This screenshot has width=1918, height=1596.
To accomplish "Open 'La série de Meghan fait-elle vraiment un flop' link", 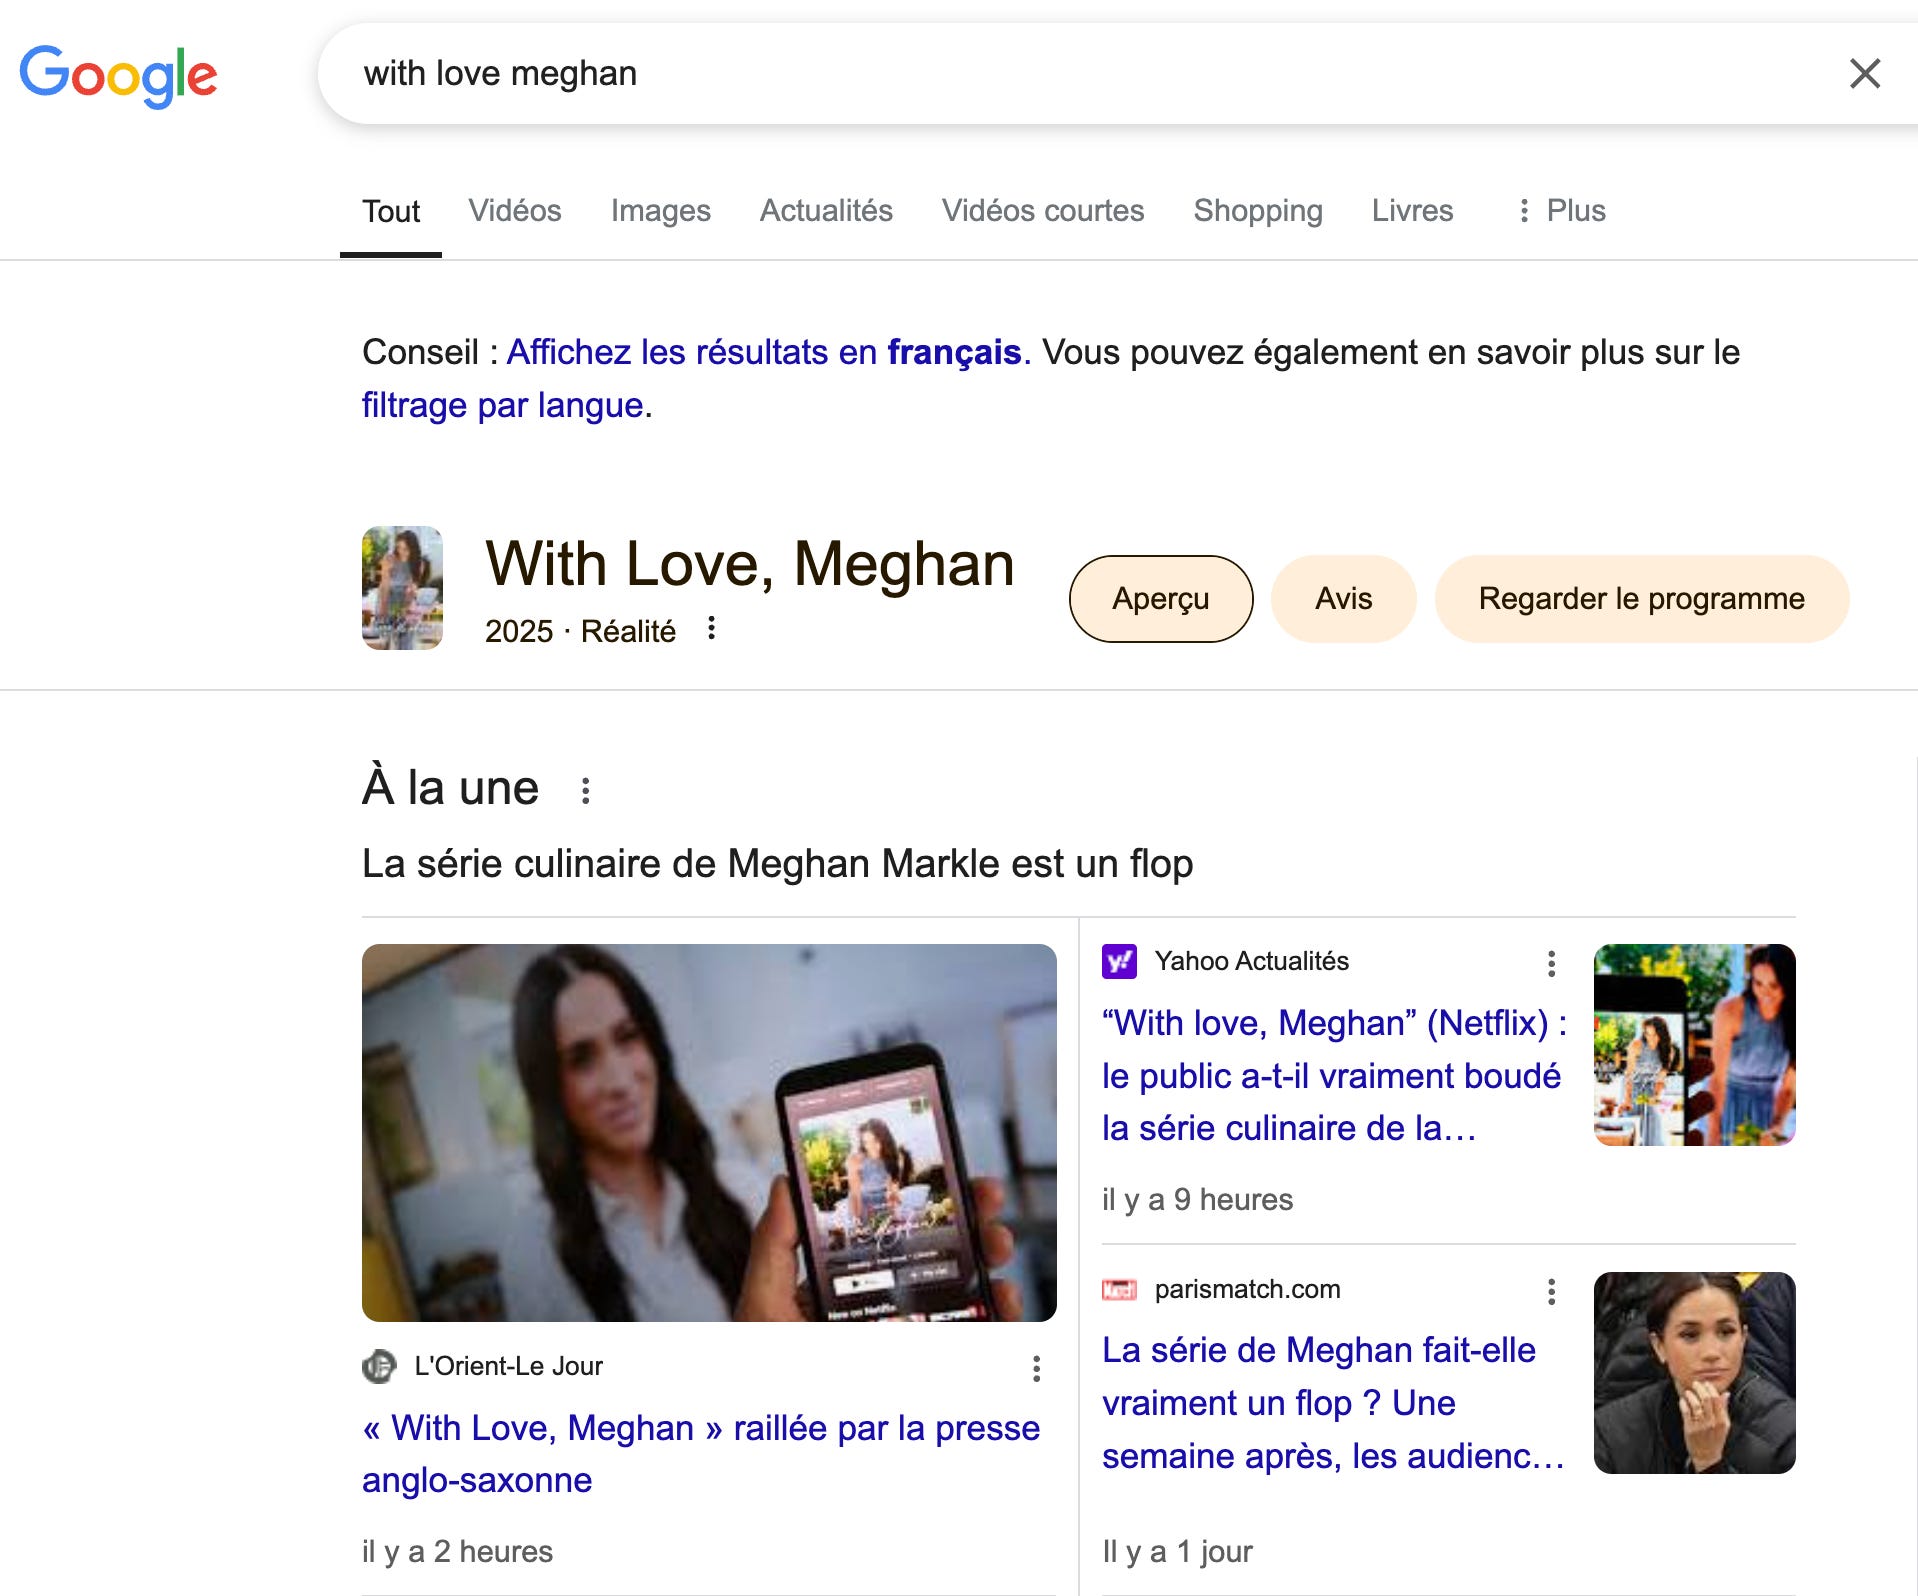I will click(x=1334, y=1403).
